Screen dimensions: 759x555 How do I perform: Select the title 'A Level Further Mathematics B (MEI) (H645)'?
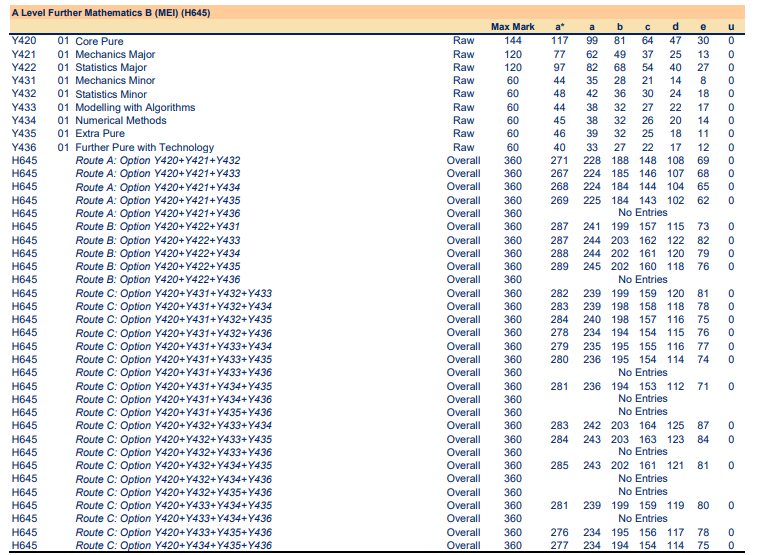111,13
